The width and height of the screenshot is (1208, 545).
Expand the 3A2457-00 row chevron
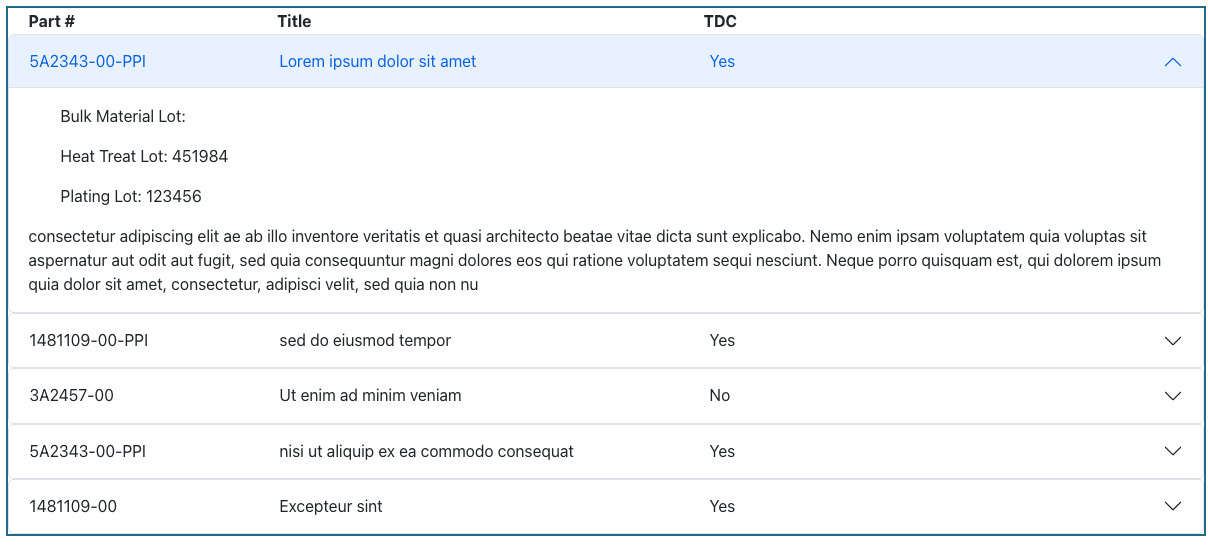click(1173, 396)
